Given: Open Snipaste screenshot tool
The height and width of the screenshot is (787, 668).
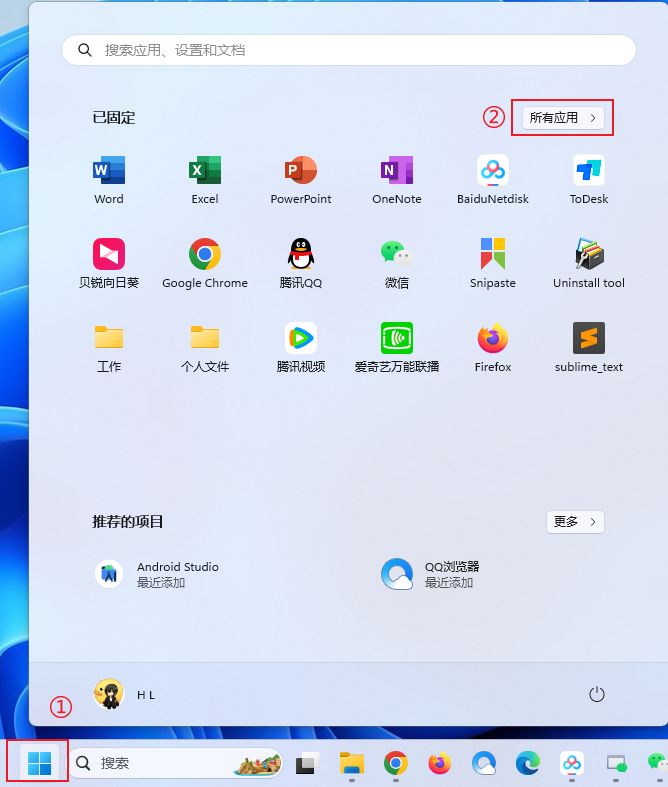Looking at the screenshot, I should pyautogui.click(x=493, y=264).
